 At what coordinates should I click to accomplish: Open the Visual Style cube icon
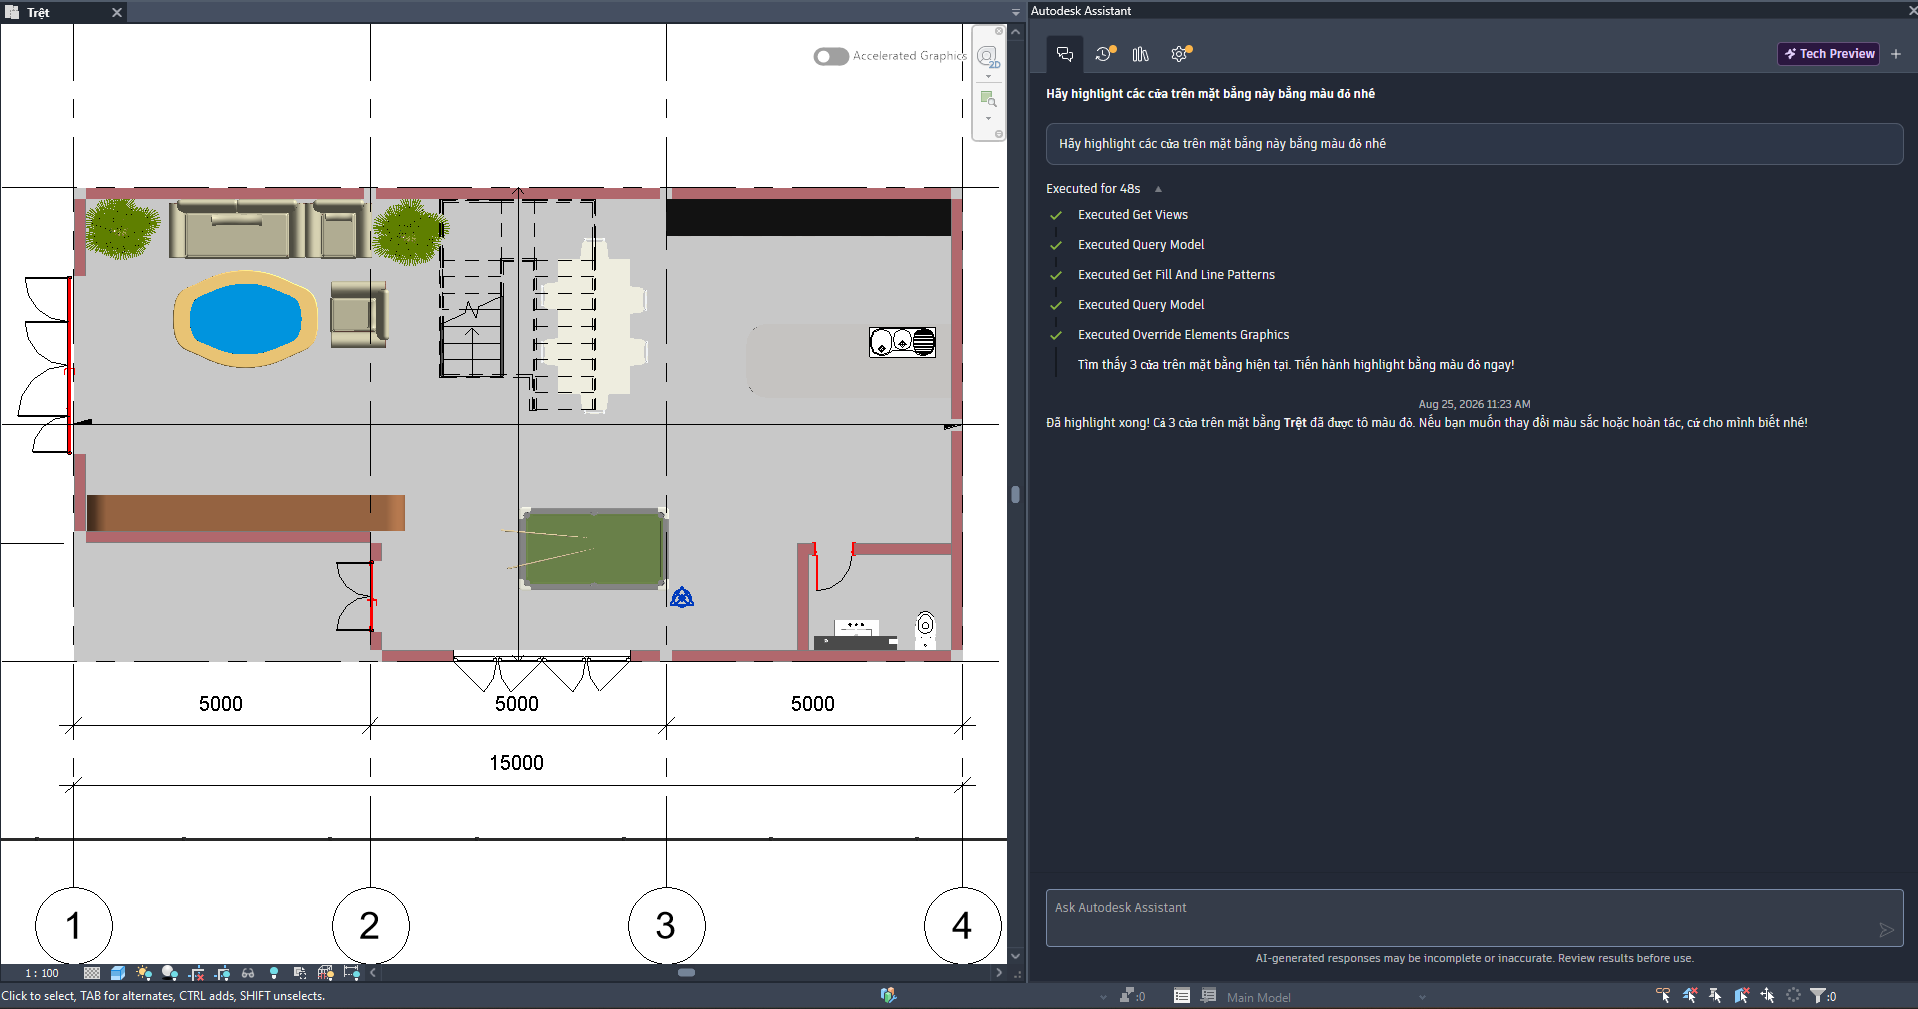point(118,973)
